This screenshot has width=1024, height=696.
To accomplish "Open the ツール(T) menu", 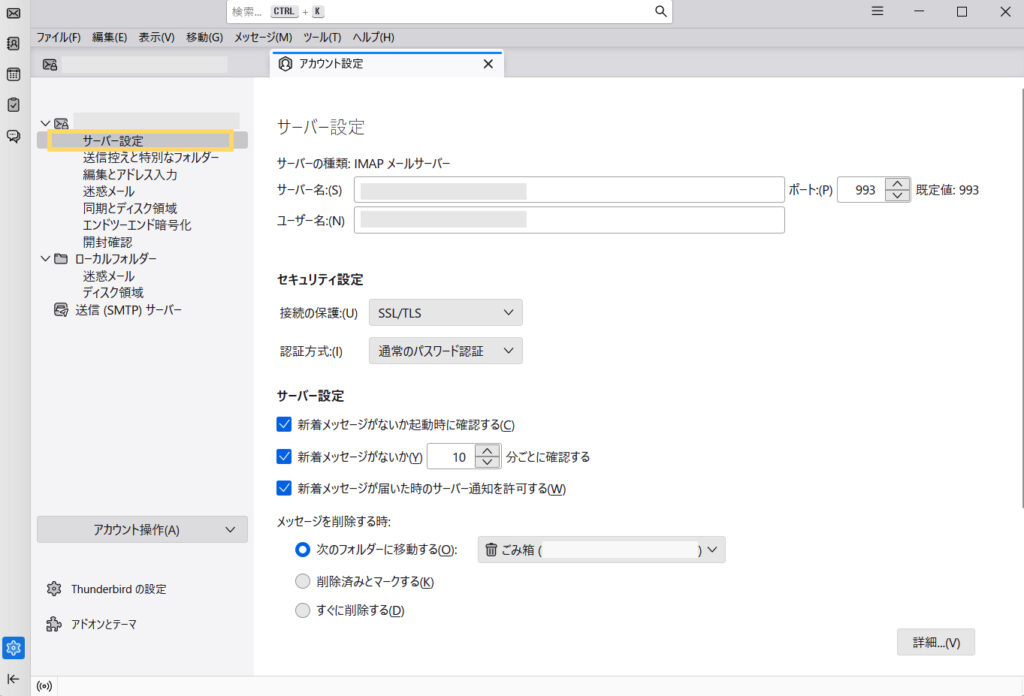I will 322,37.
